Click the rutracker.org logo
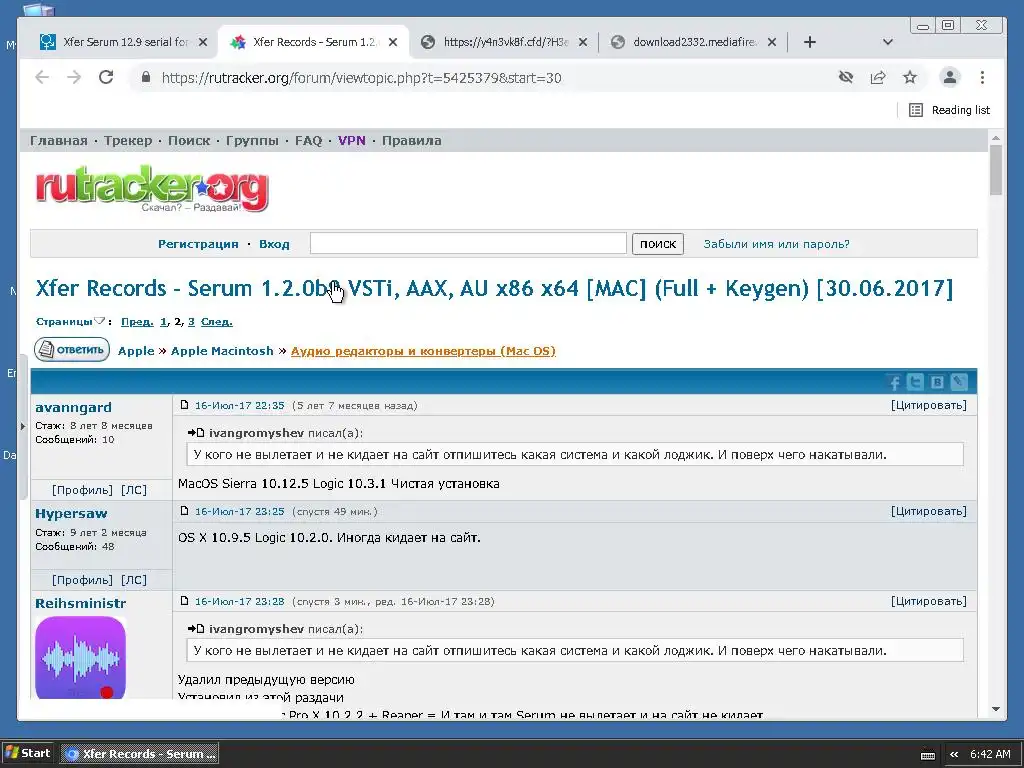This screenshot has height=768, width=1024. pyautogui.click(x=152, y=189)
